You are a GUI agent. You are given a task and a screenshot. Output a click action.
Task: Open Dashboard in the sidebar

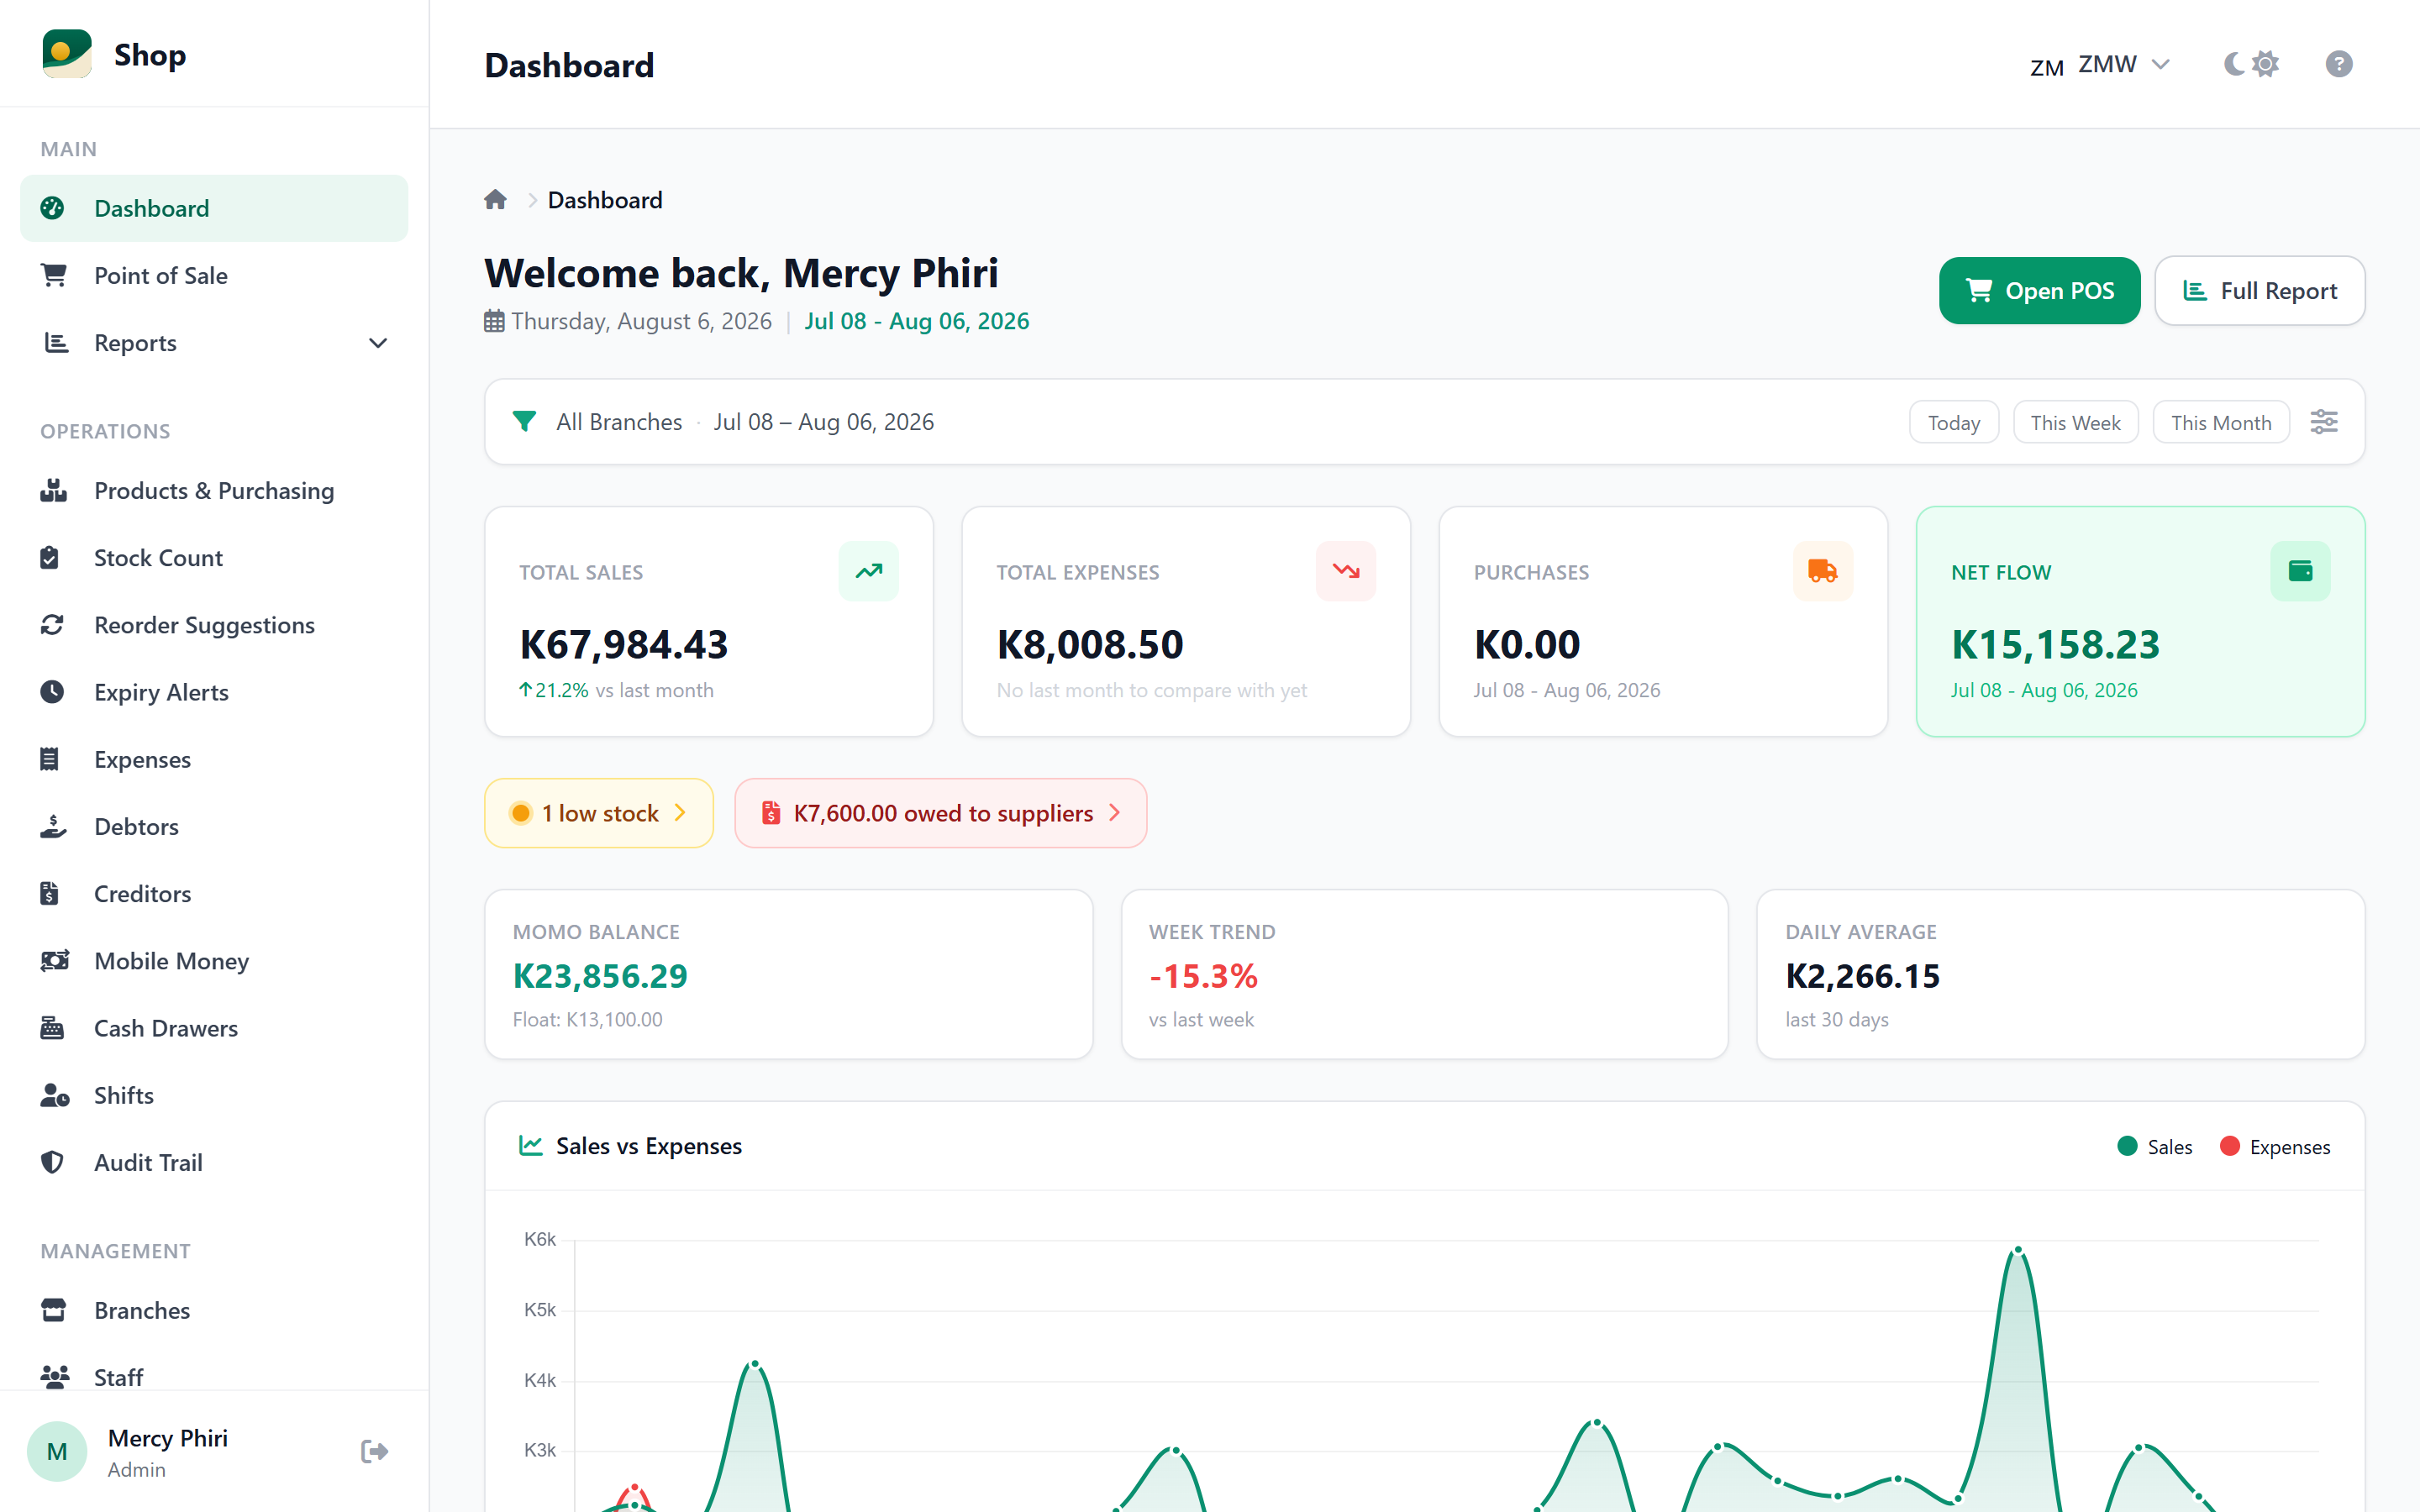pyautogui.click(x=214, y=208)
